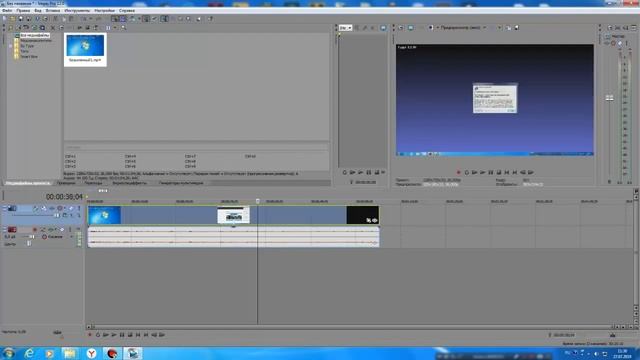The height and width of the screenshot is (360, 640).
Task: Arm the audio track for recording
Action: point(35,230)
